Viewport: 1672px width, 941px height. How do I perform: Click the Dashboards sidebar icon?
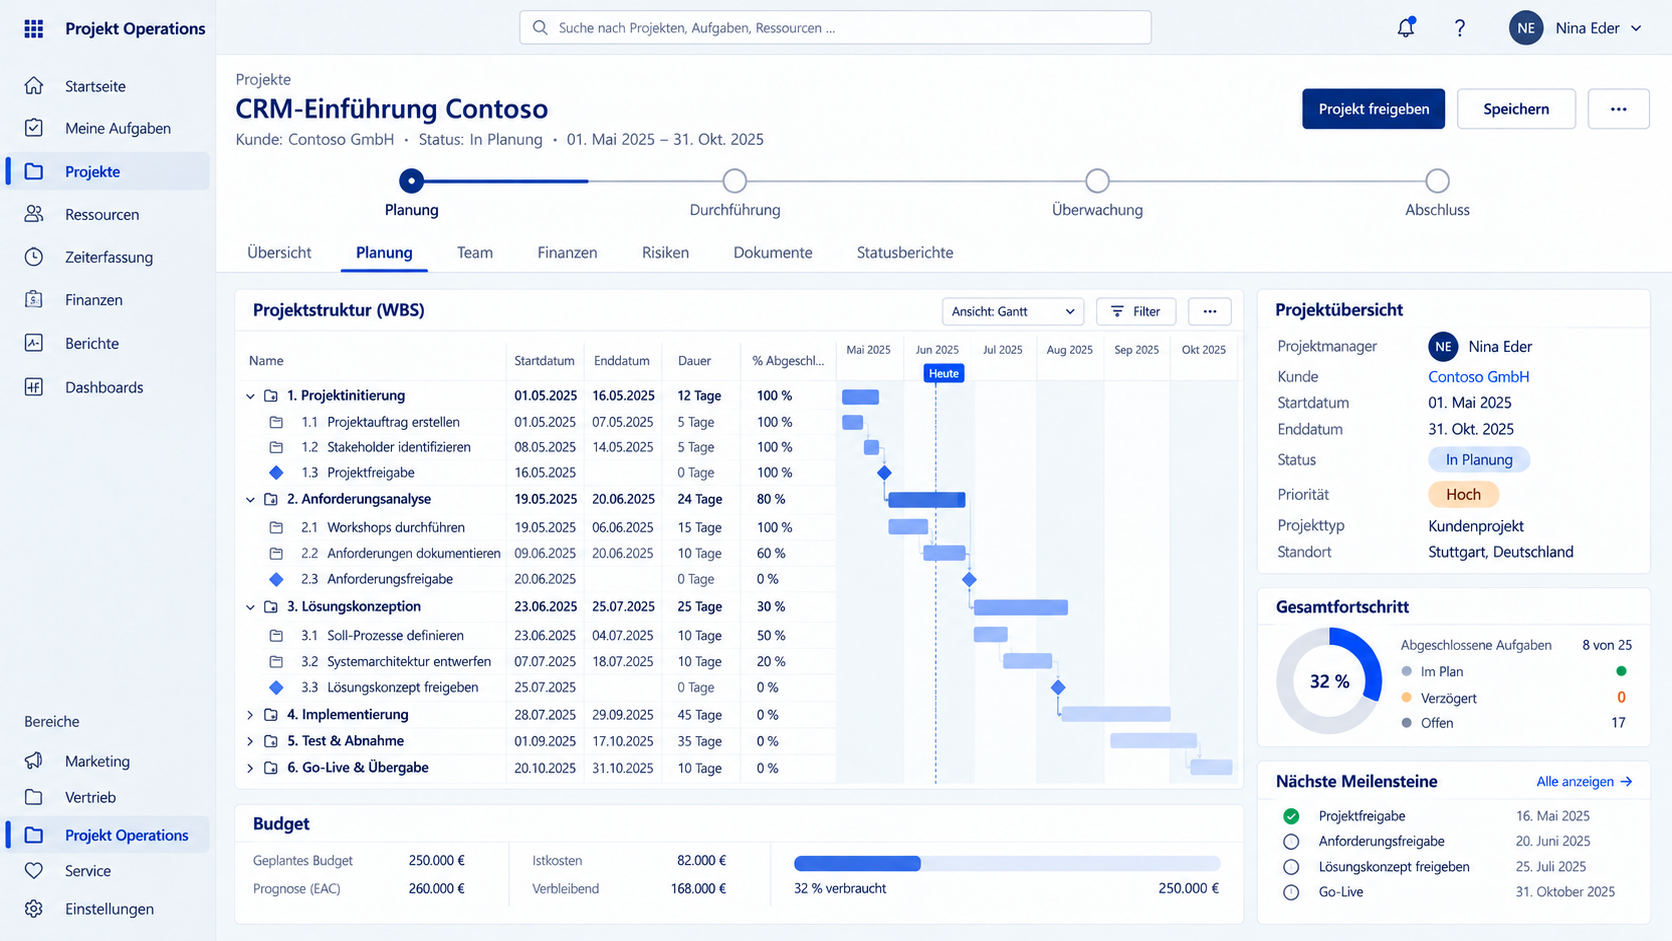[34, 387]
